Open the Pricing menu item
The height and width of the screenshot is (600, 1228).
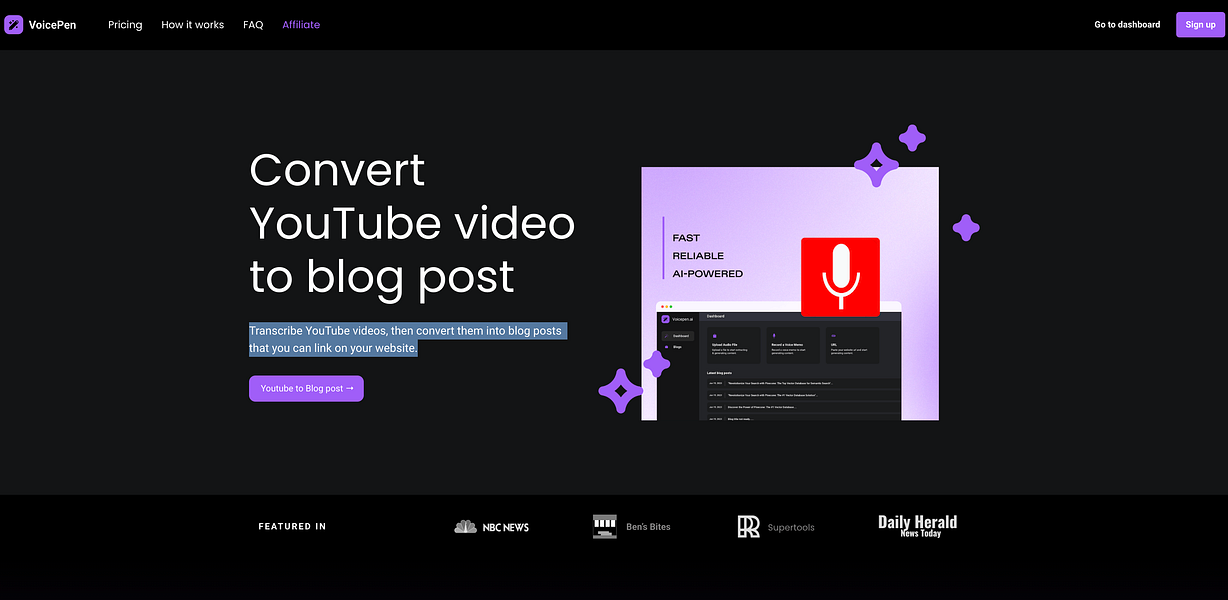124,24
